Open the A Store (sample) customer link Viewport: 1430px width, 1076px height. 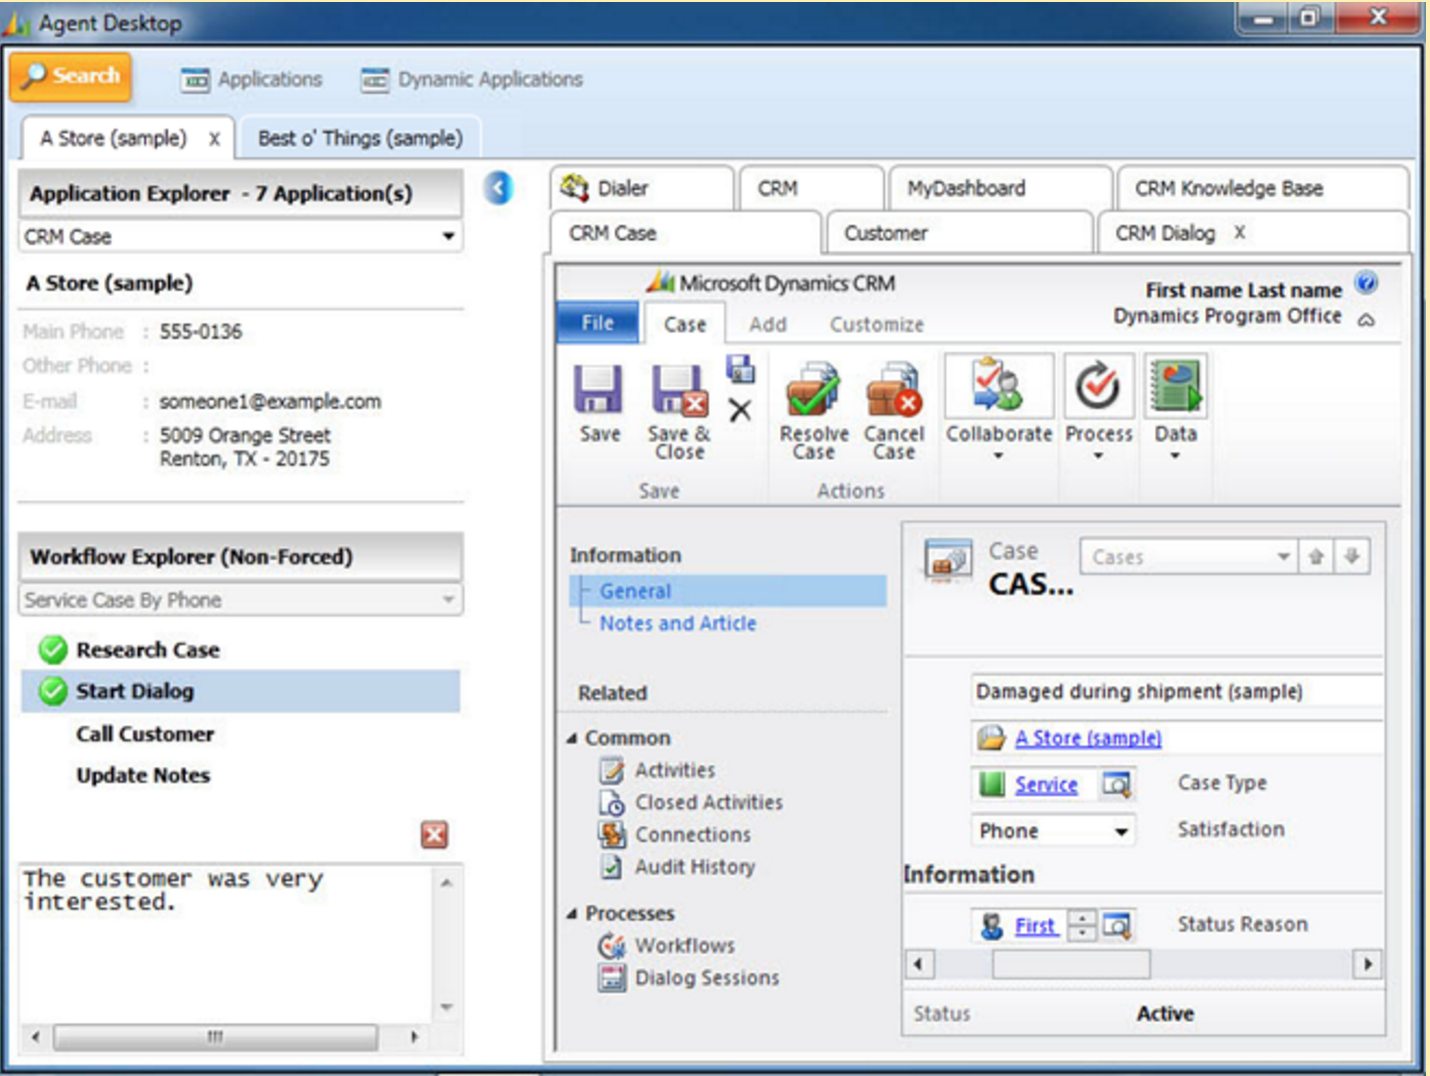coord(1087,738)
